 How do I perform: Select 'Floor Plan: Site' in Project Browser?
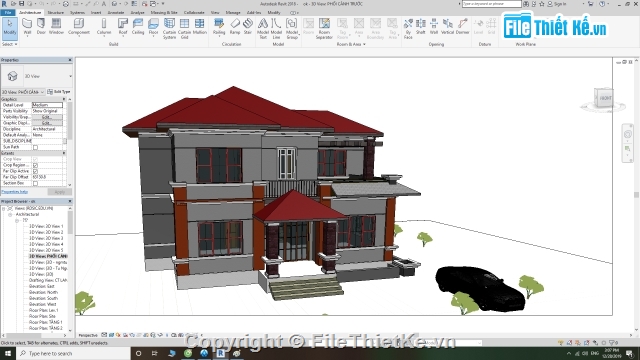coord(42,316)
